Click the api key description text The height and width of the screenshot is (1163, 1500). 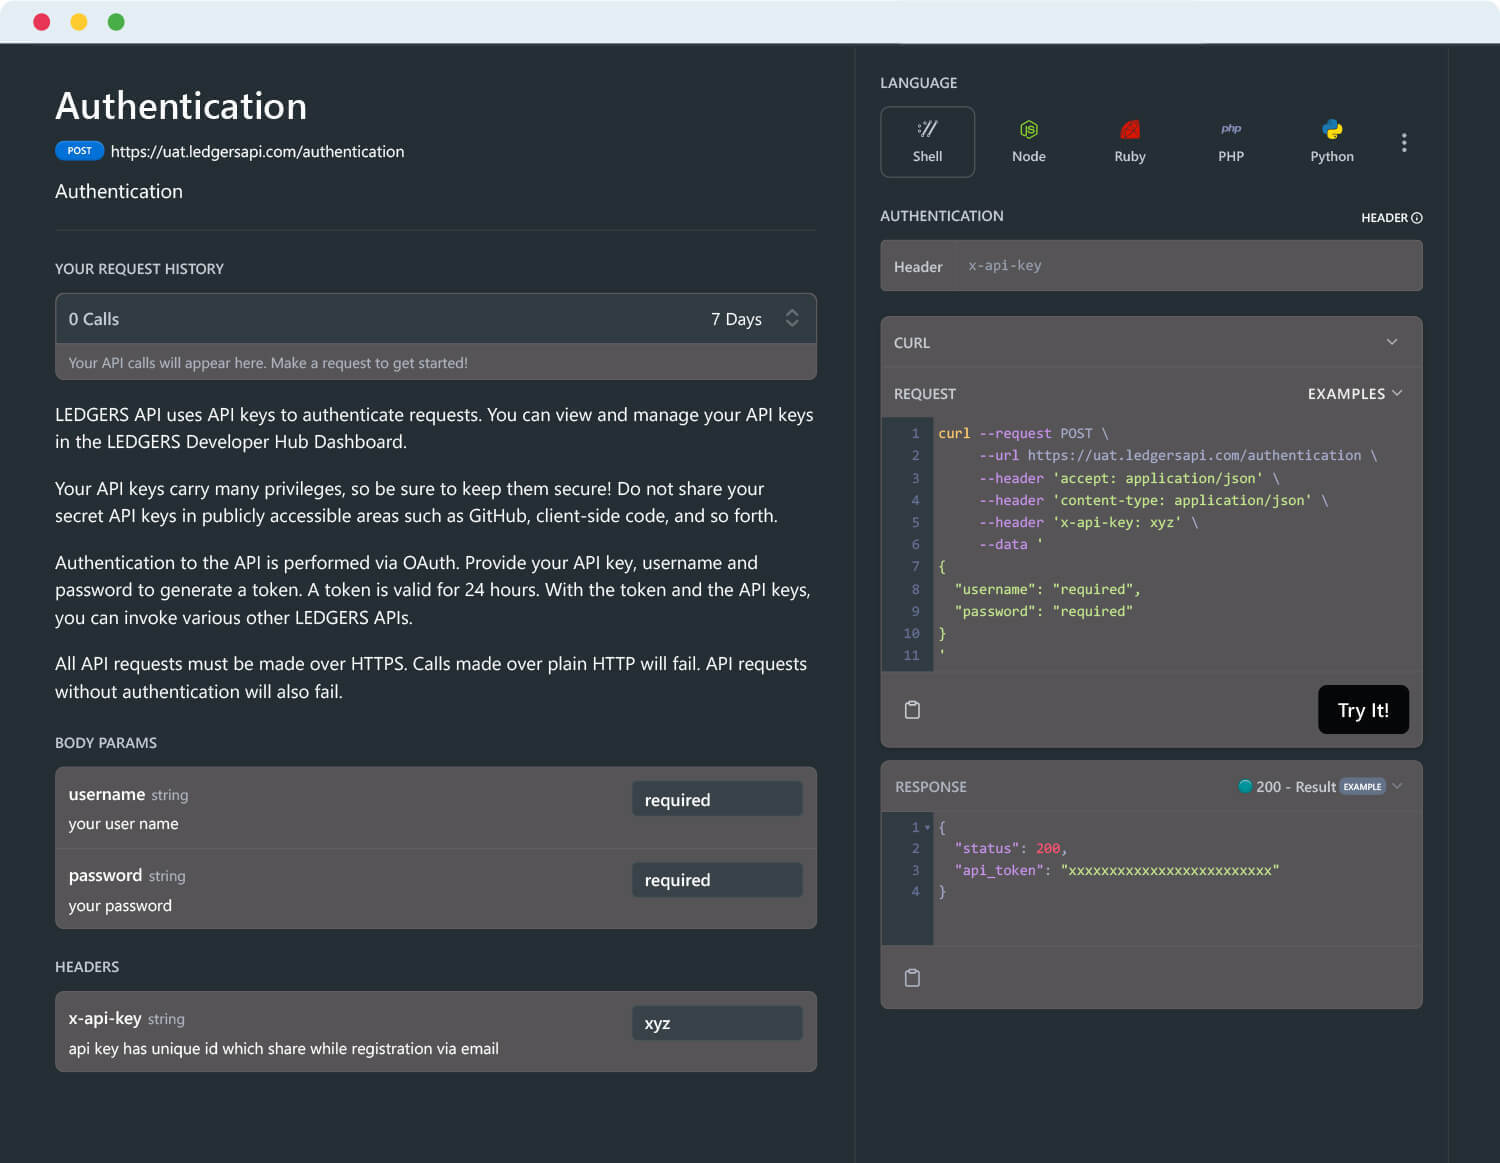[283, 1049]
